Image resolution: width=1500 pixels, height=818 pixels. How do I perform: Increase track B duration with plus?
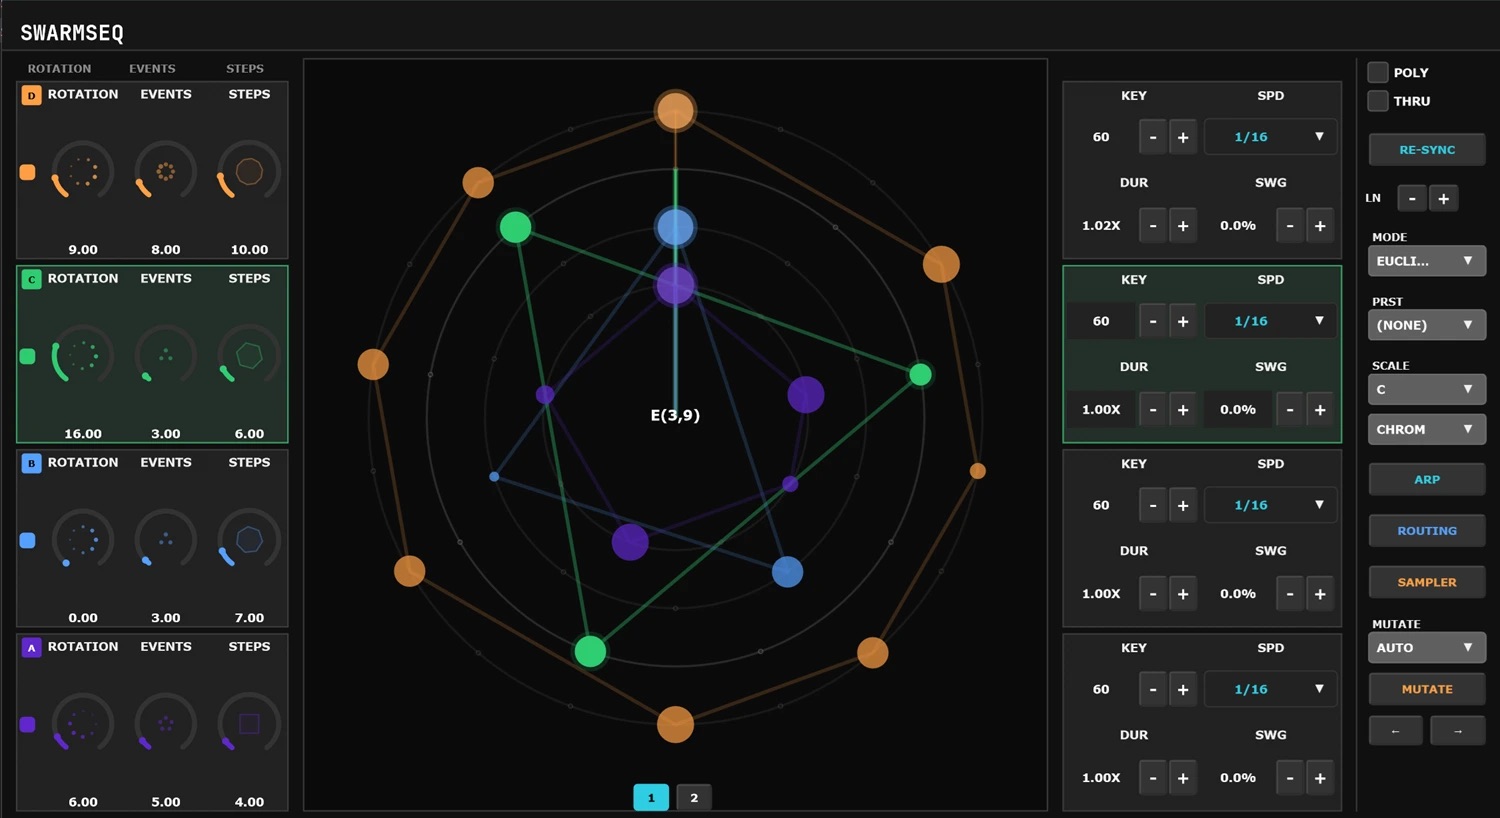coord(1183,594)
